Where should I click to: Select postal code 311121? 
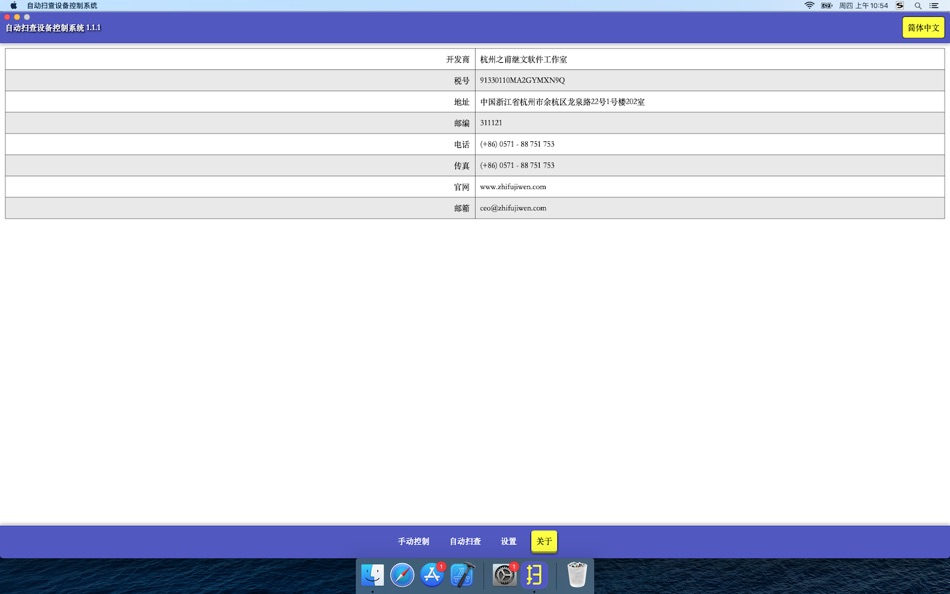[491, 122]
